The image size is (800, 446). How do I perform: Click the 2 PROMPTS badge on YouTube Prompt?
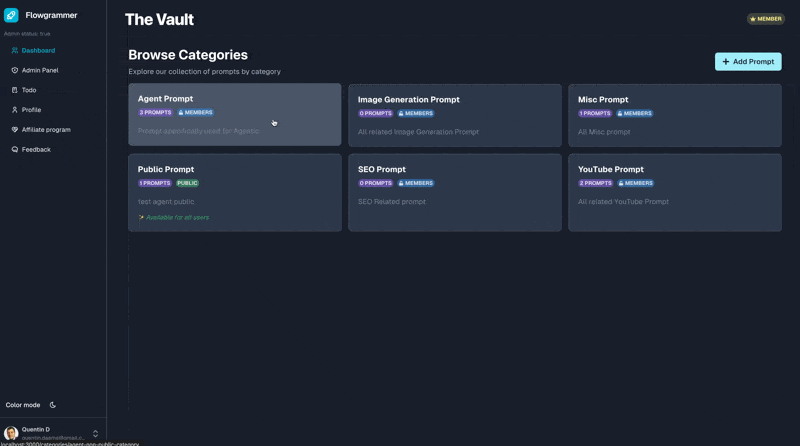coord(595,183)
